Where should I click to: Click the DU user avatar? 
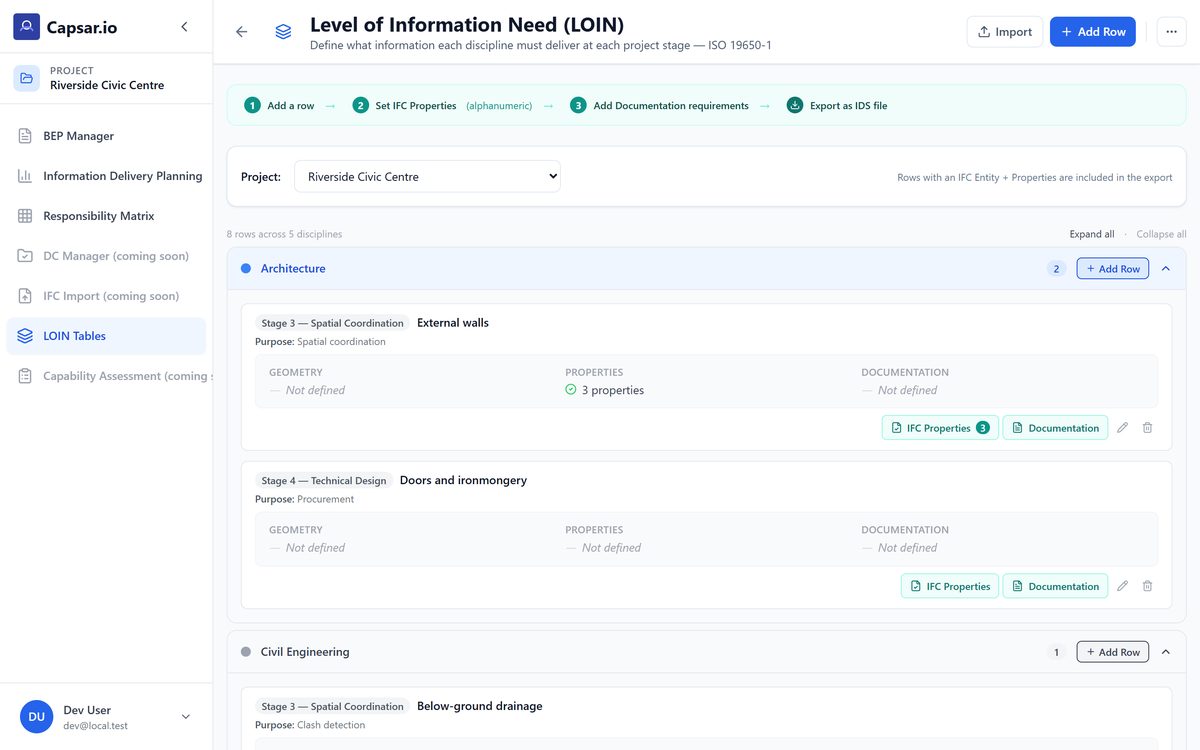[x=36, y=717]
